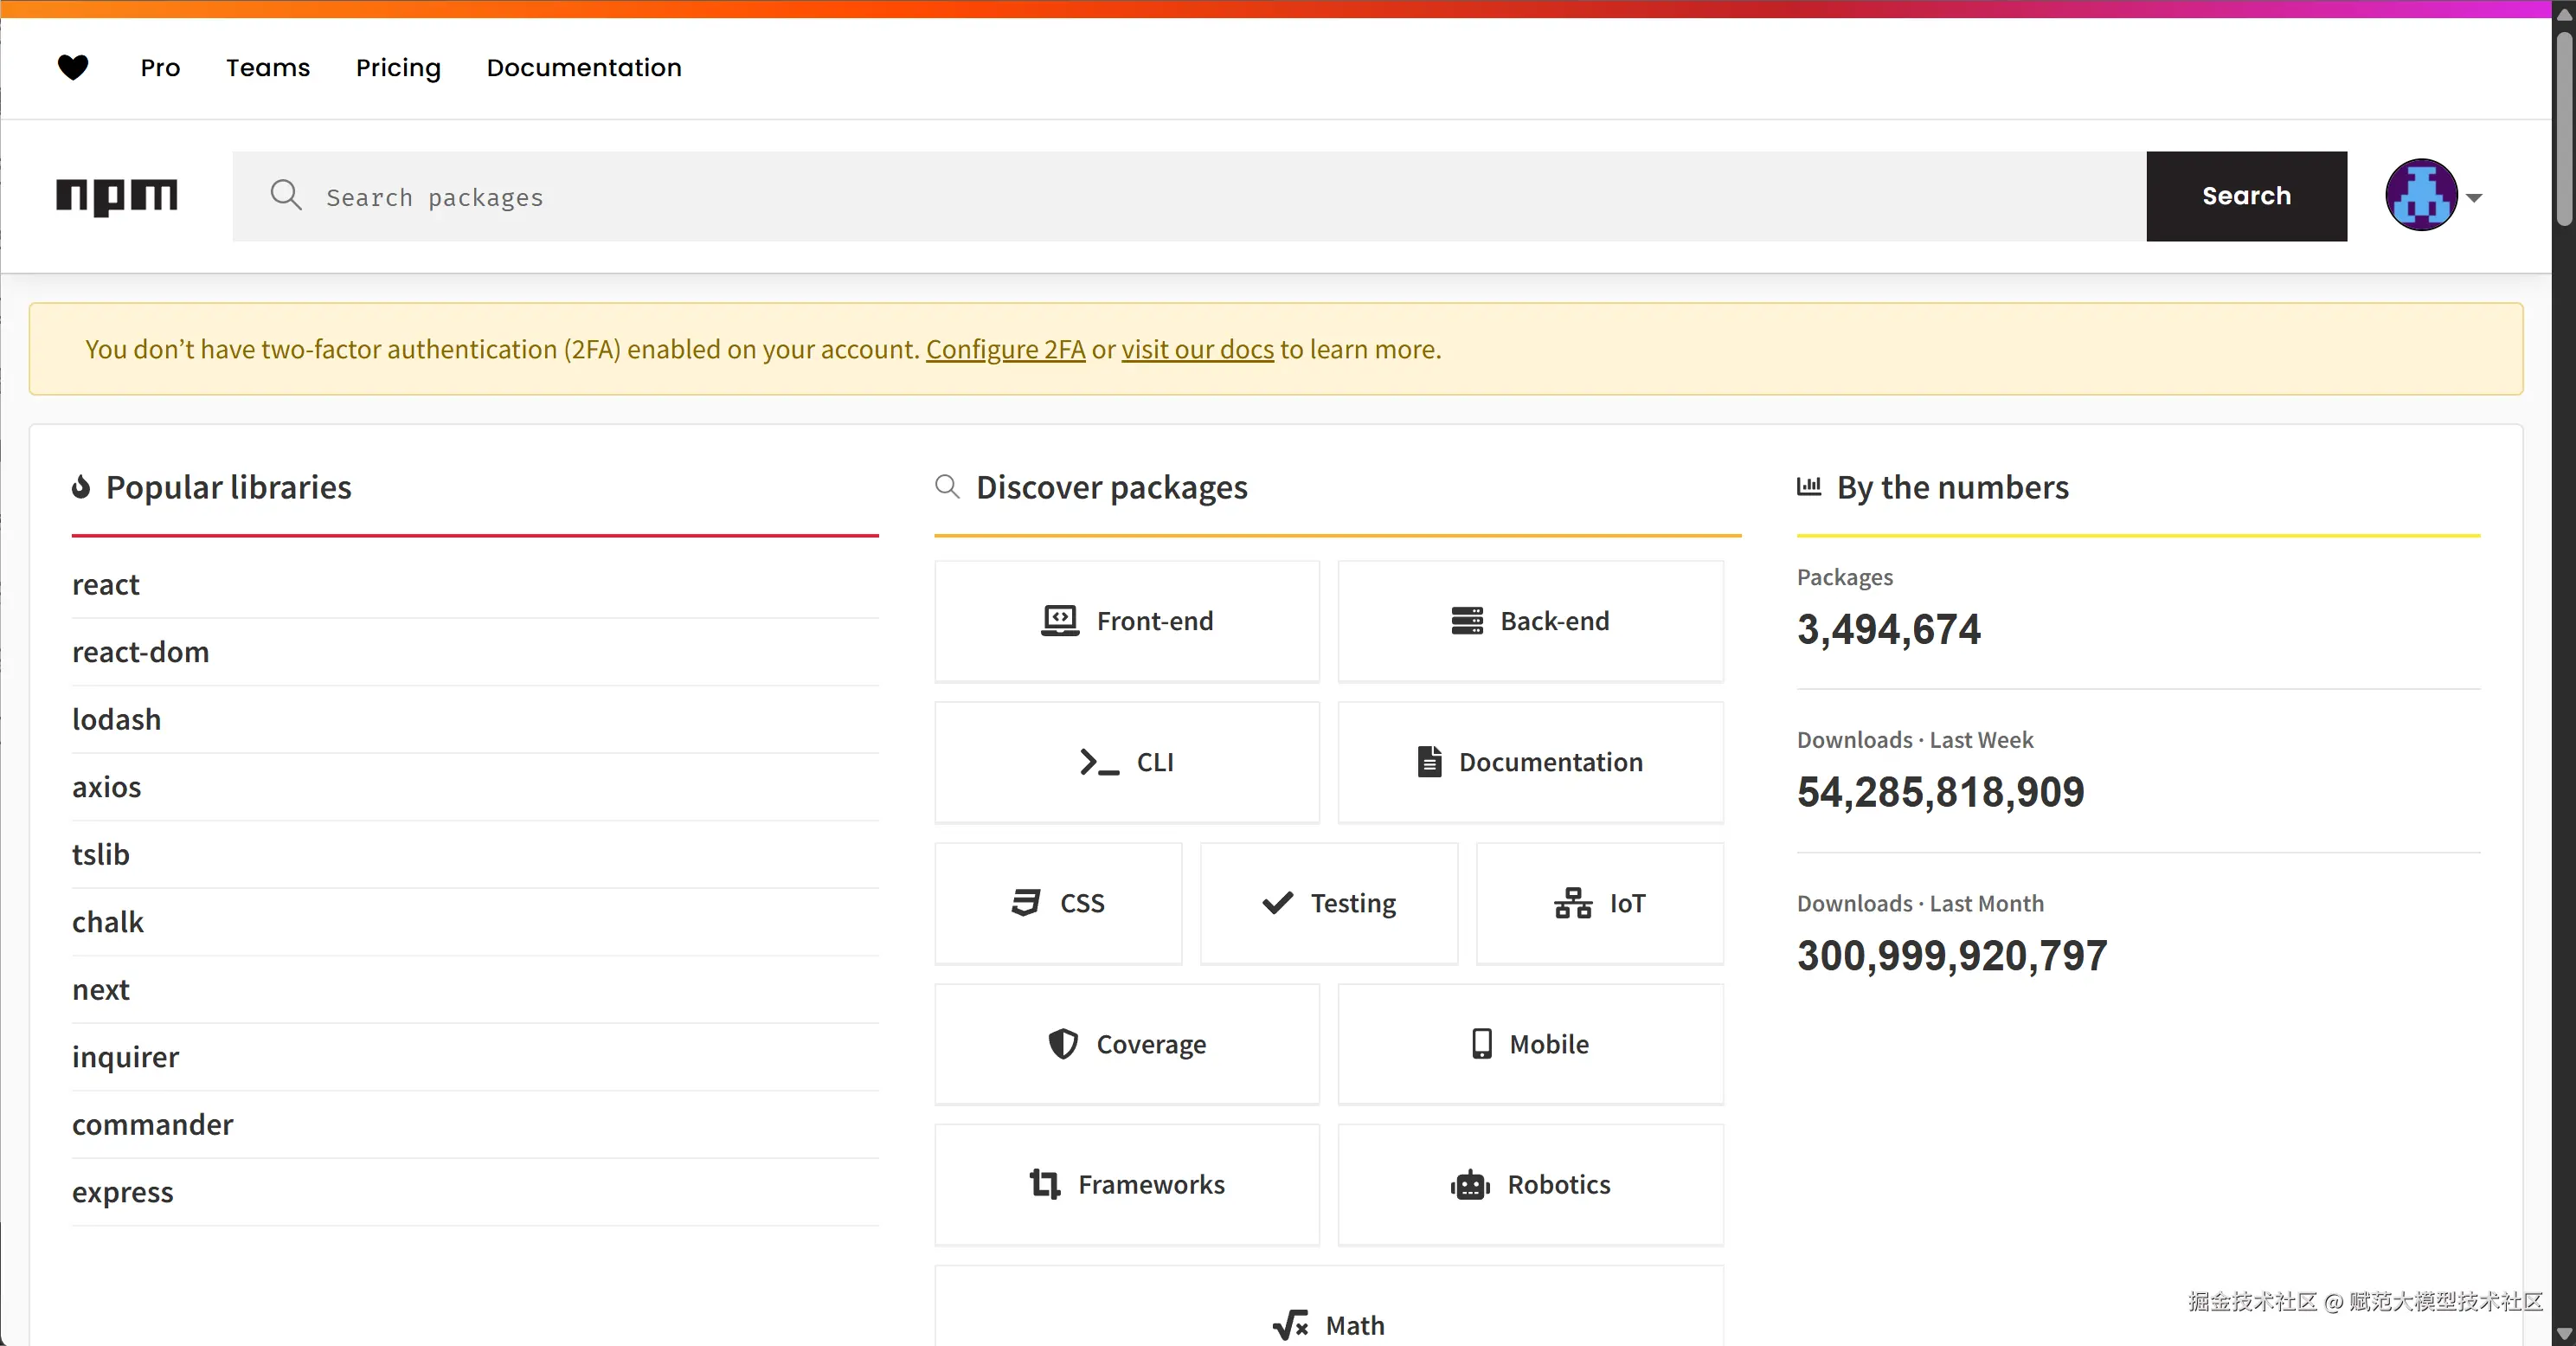The width and height of the screenshot is (2576, 1346).
Task: Open the Teams menu item
Action: 268,67
